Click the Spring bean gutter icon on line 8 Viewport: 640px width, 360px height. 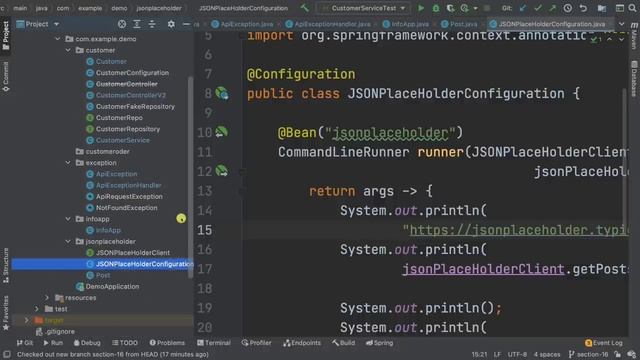222,93
